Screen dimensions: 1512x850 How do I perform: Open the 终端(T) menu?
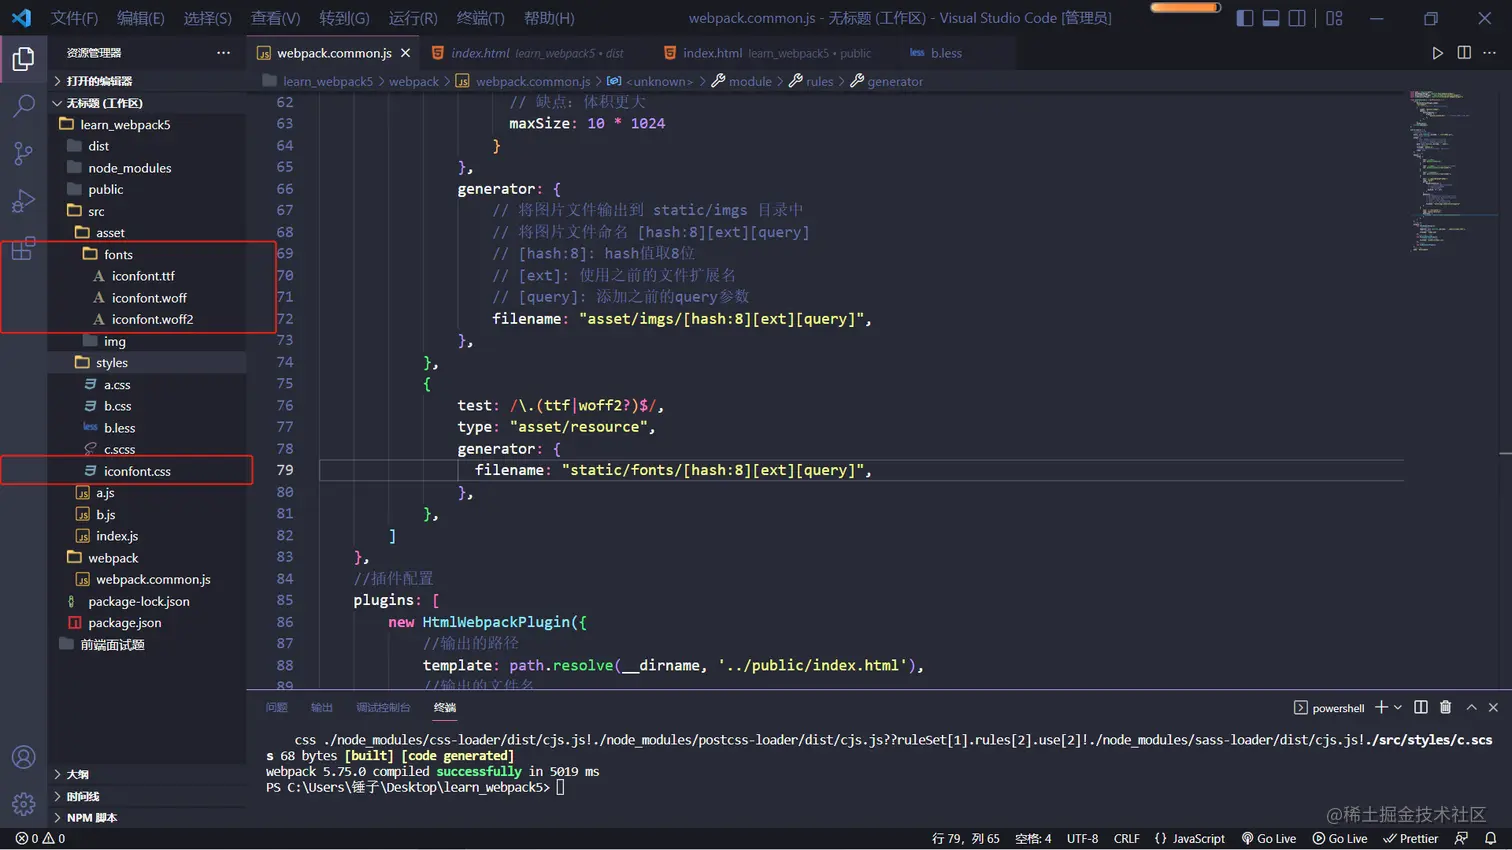coord(480,18)
